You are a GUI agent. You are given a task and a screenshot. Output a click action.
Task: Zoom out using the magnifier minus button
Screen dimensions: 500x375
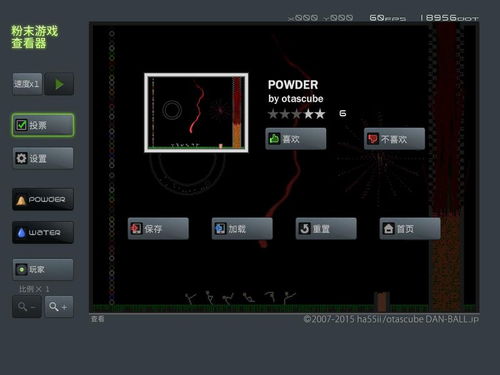27,307
